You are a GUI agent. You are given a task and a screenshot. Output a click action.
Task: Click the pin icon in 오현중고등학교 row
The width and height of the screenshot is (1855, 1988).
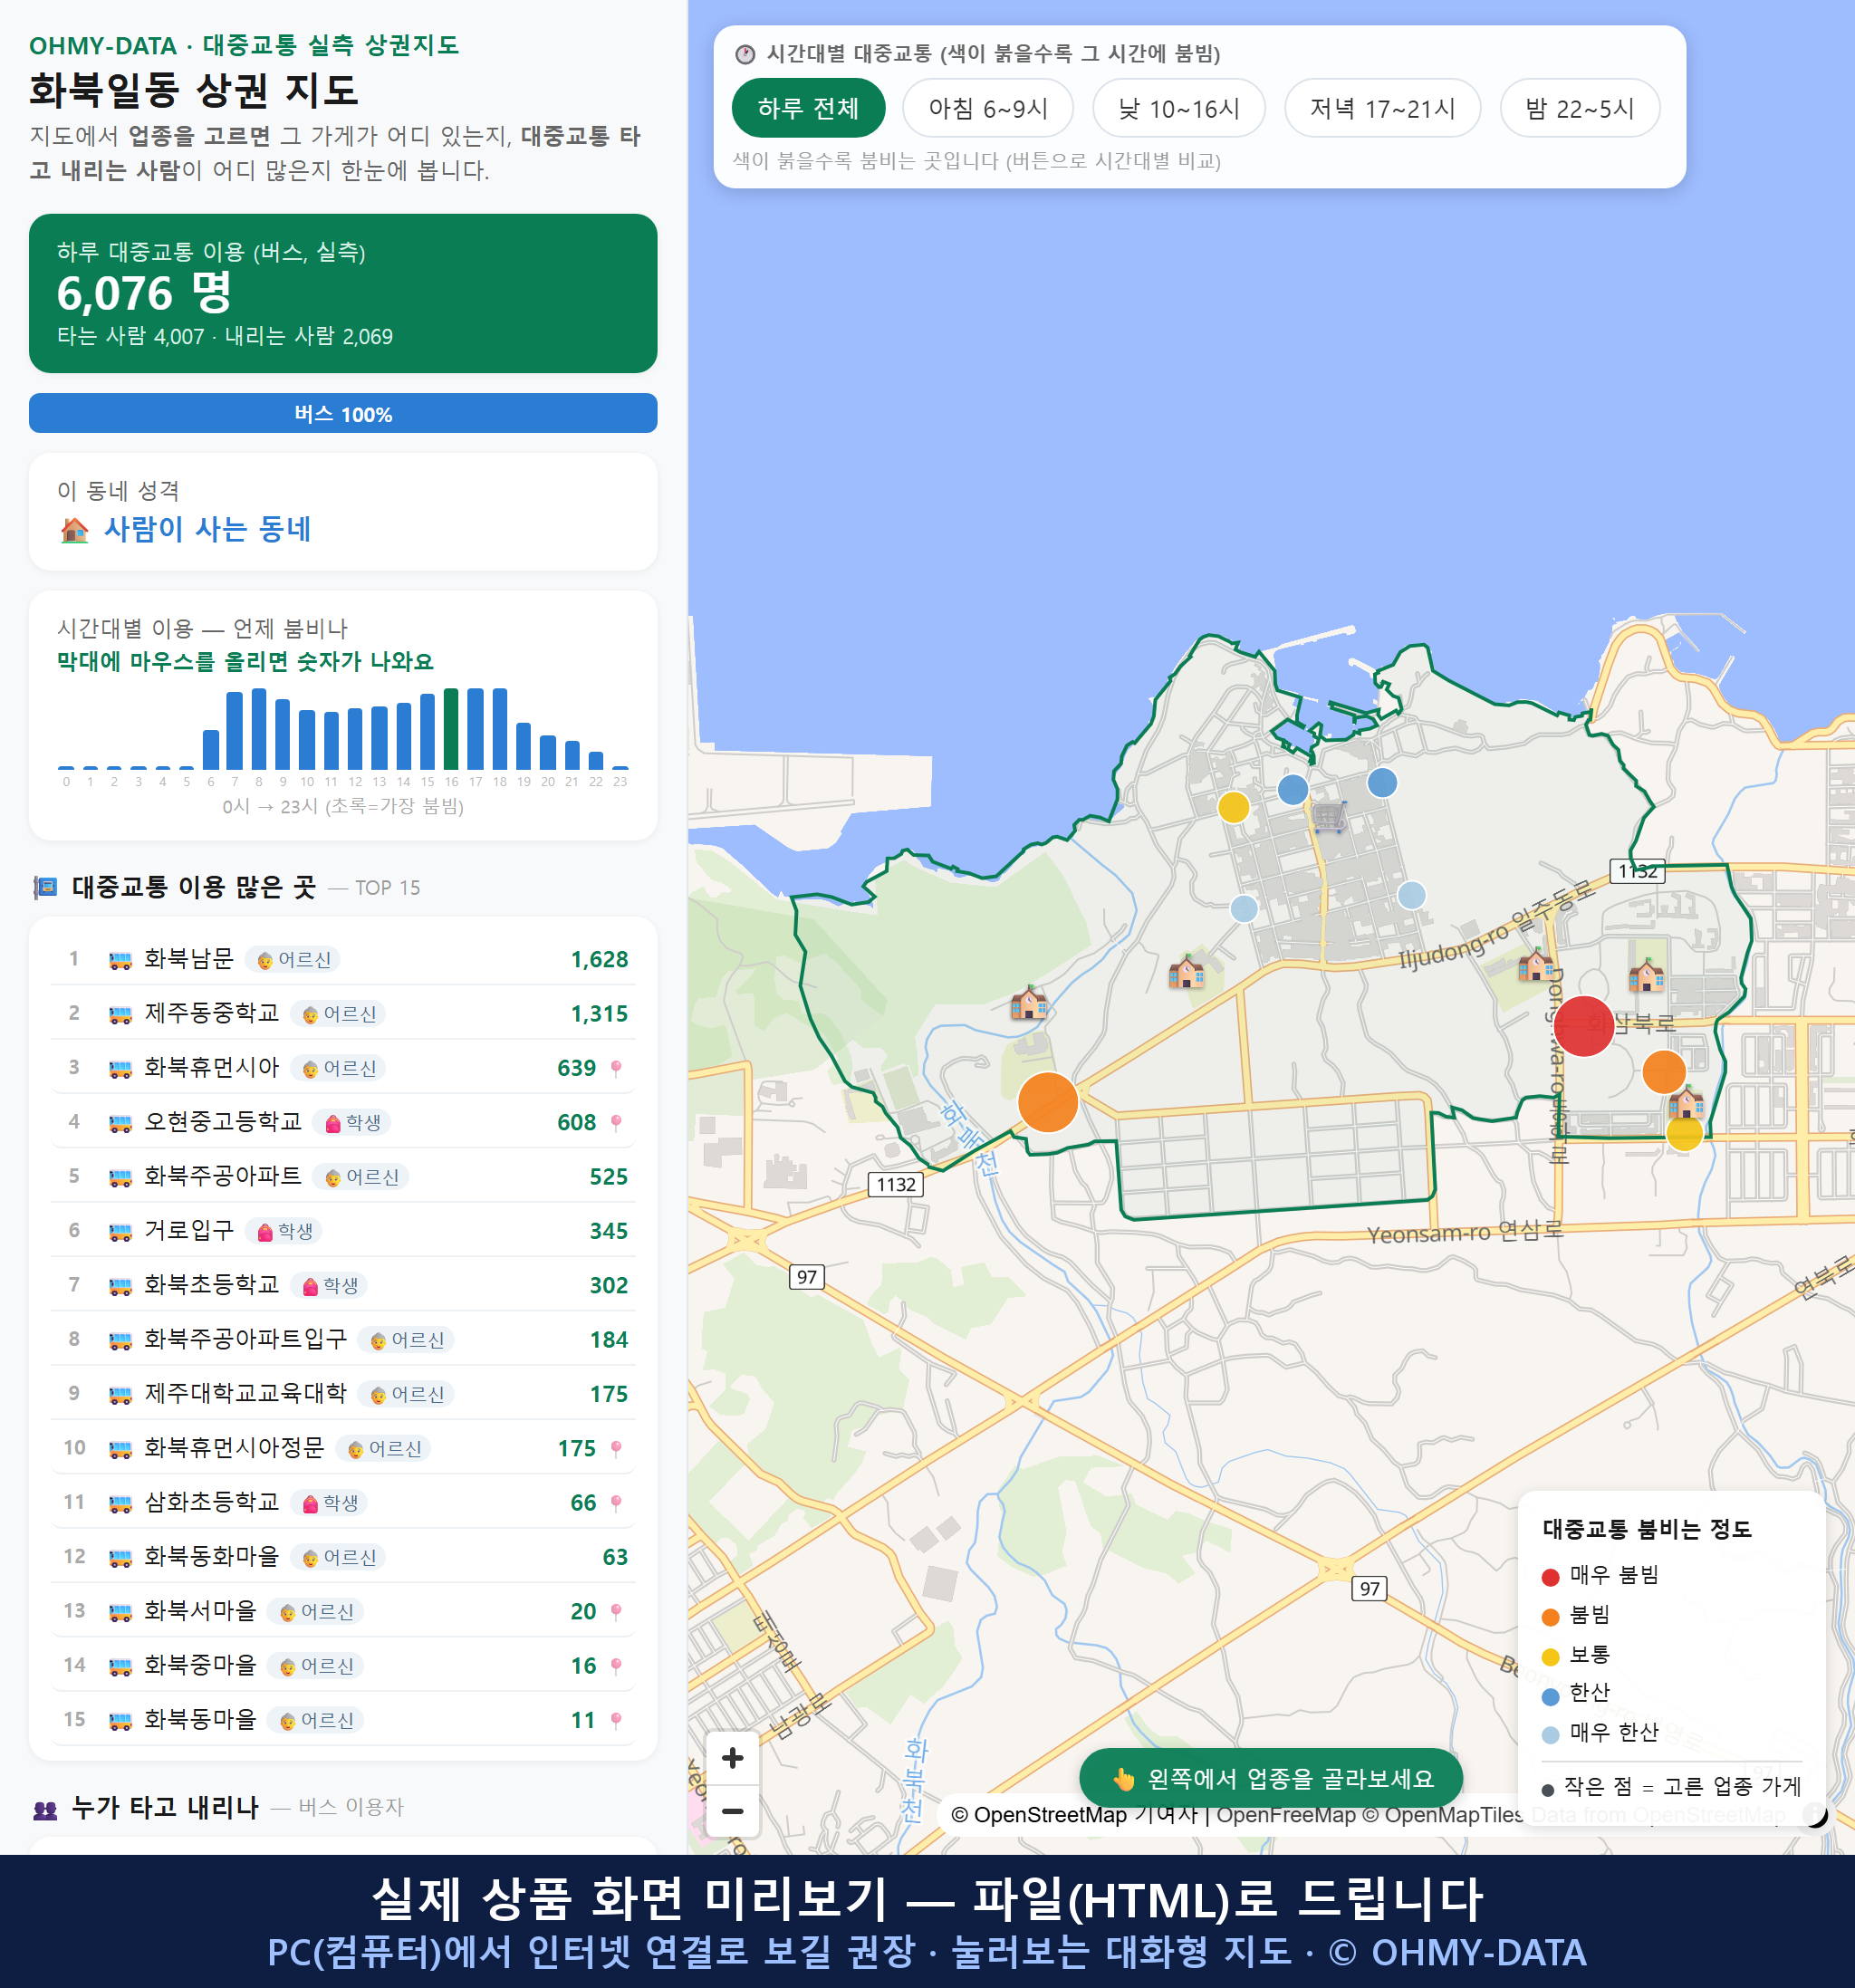pos(616,1122)
